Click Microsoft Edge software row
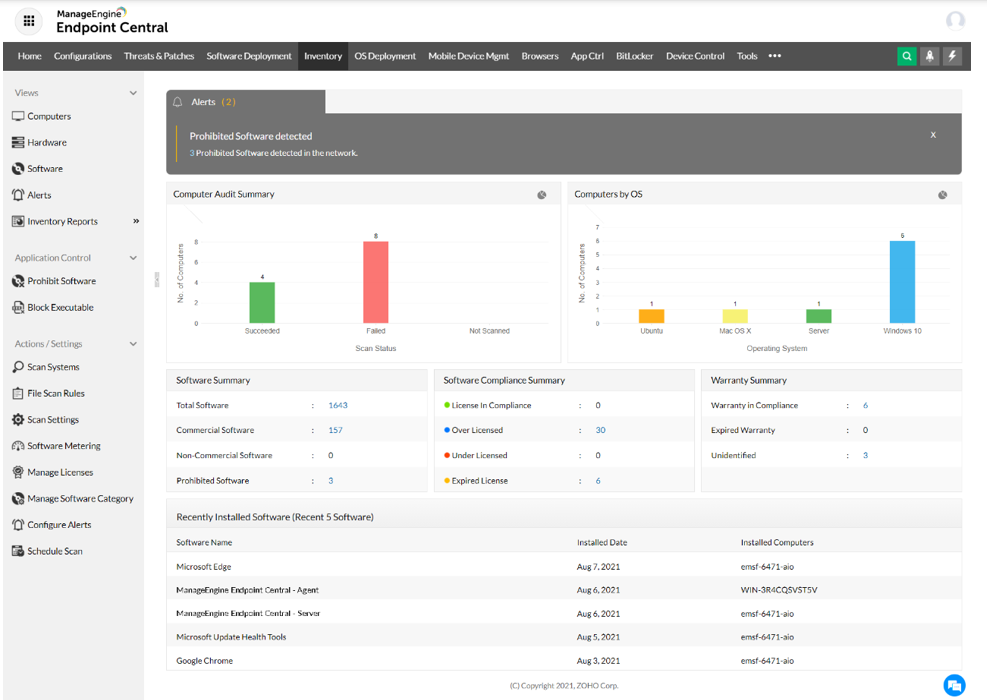Image resolution: width=987 pixels, height=700 pixels. click(564, 567)
